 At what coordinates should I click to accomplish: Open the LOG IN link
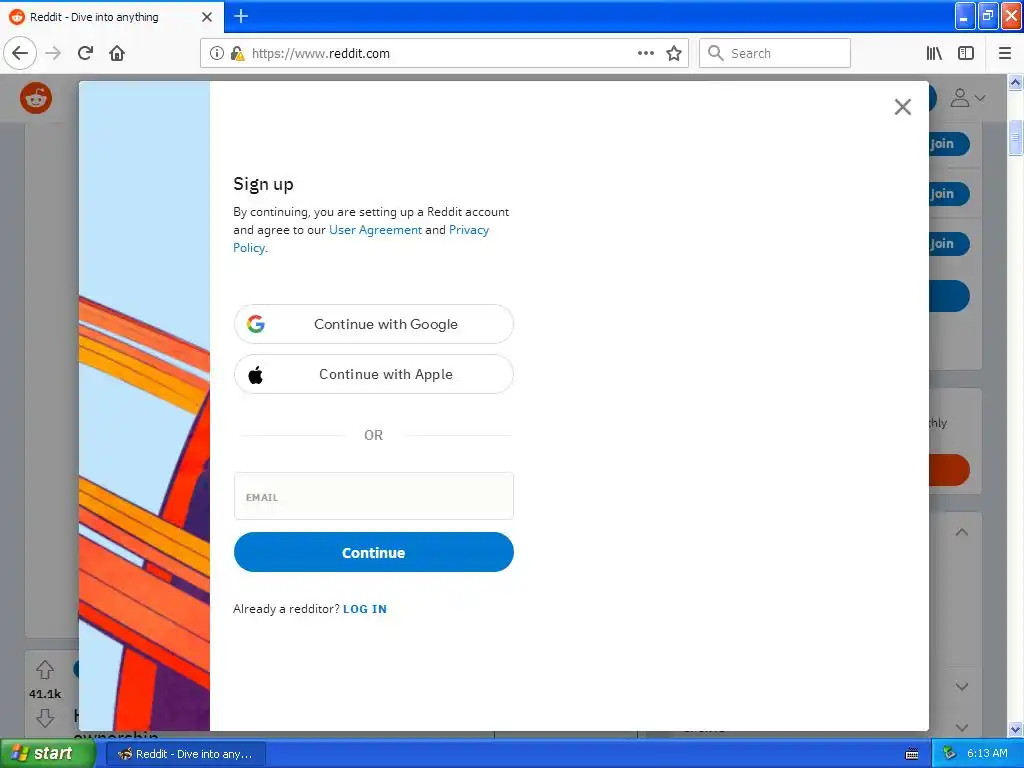point(364,609)
